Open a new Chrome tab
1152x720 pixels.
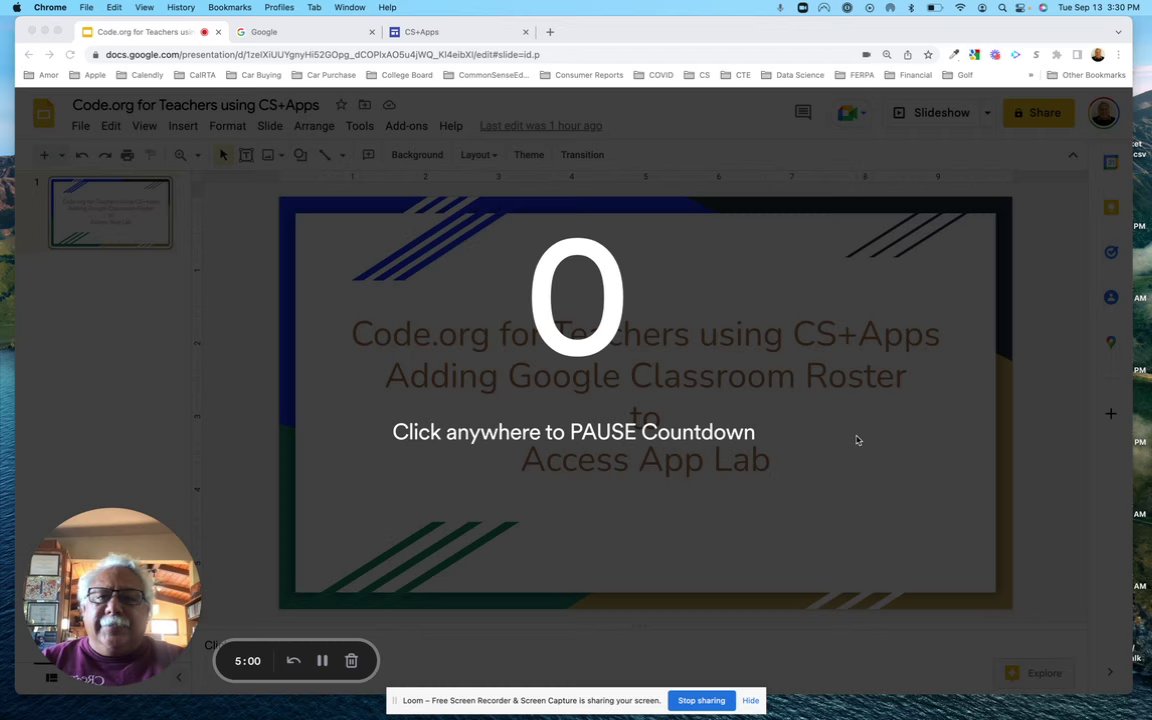[x=550, y=32]
